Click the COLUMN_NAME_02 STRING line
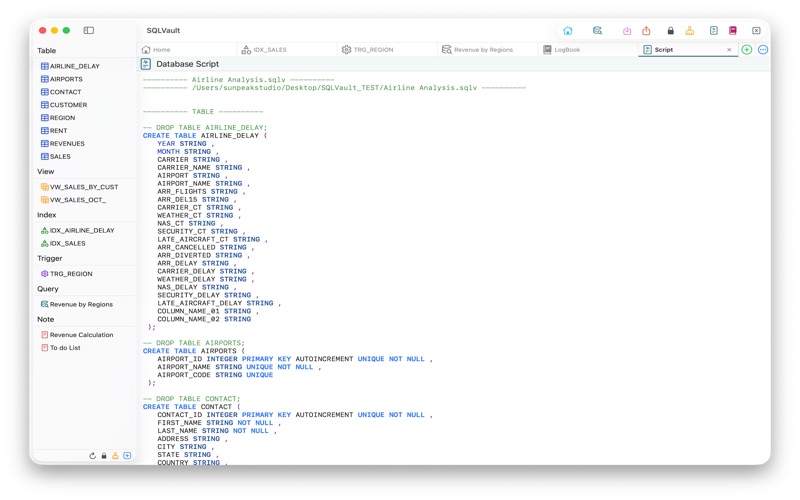 [204, 319]
